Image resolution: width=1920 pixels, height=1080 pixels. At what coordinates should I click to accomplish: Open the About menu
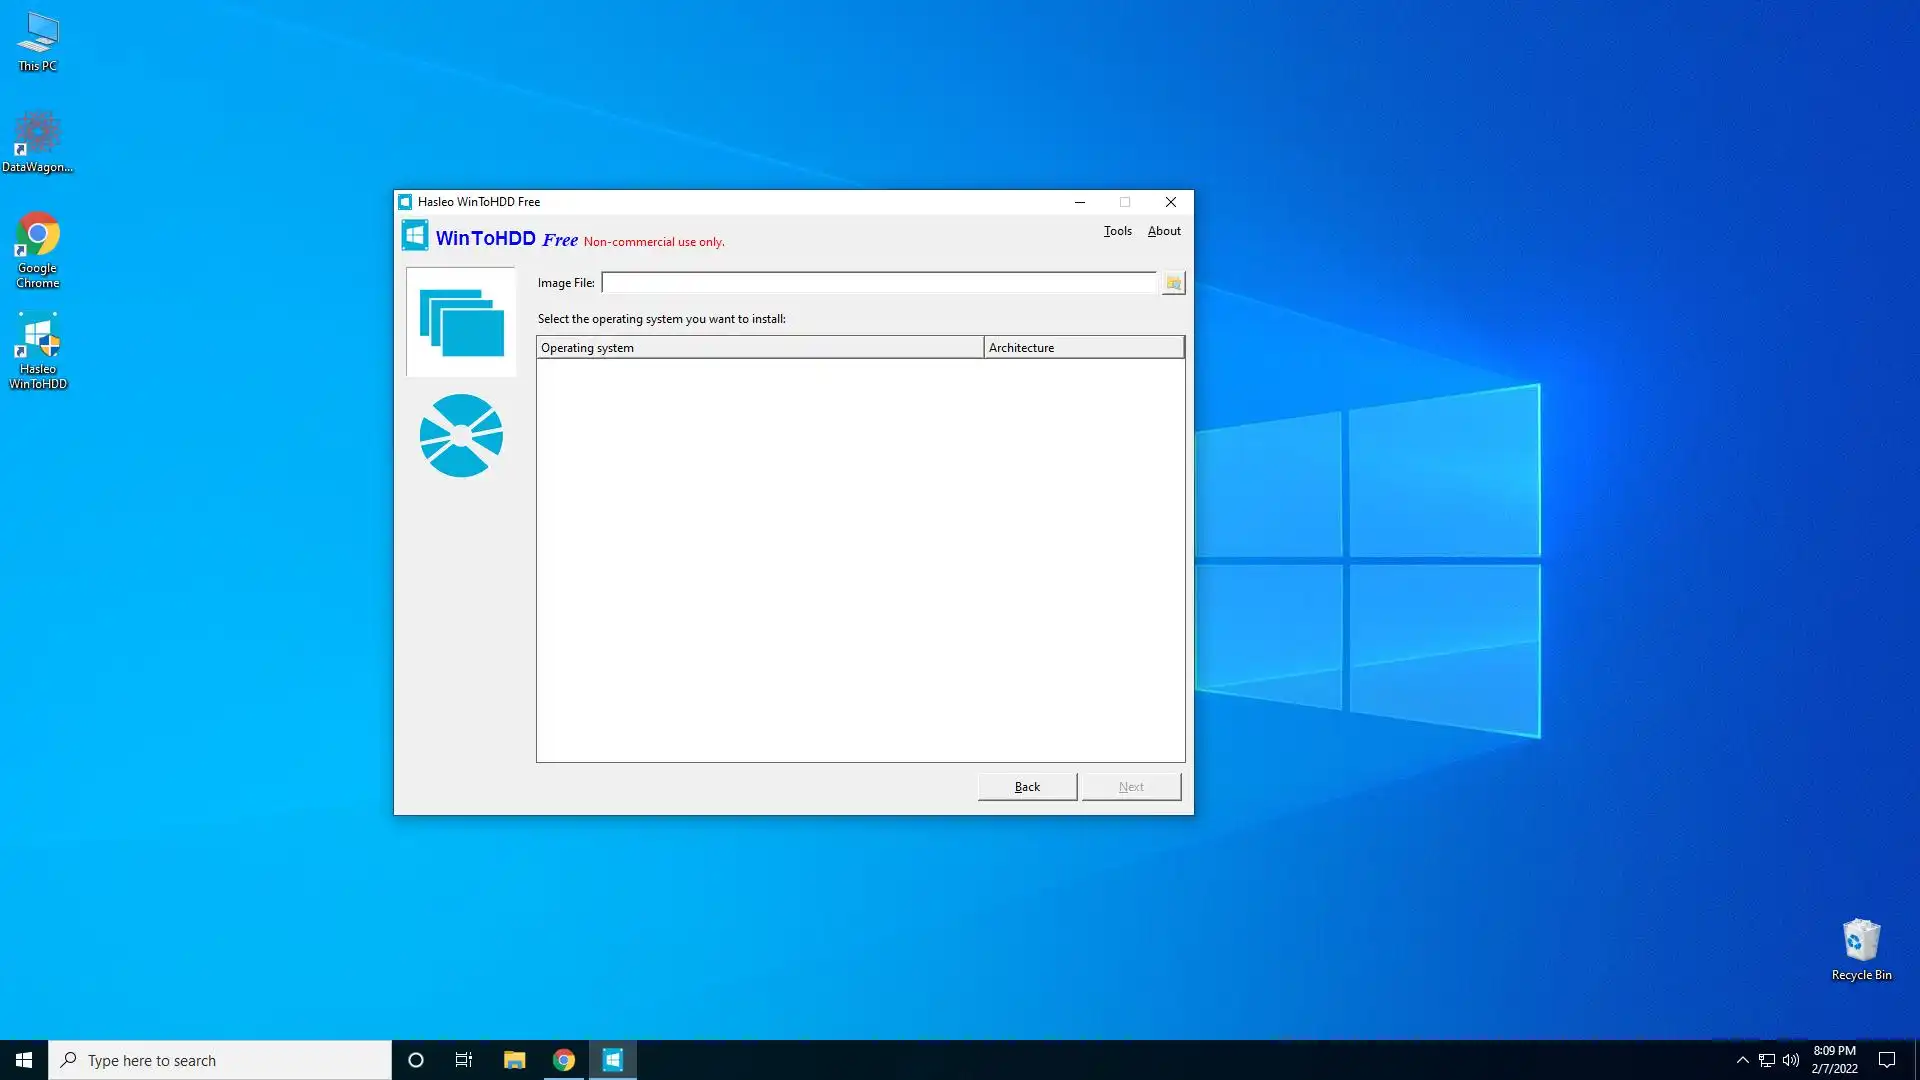pyautogui.click(x=1164, y=231)
